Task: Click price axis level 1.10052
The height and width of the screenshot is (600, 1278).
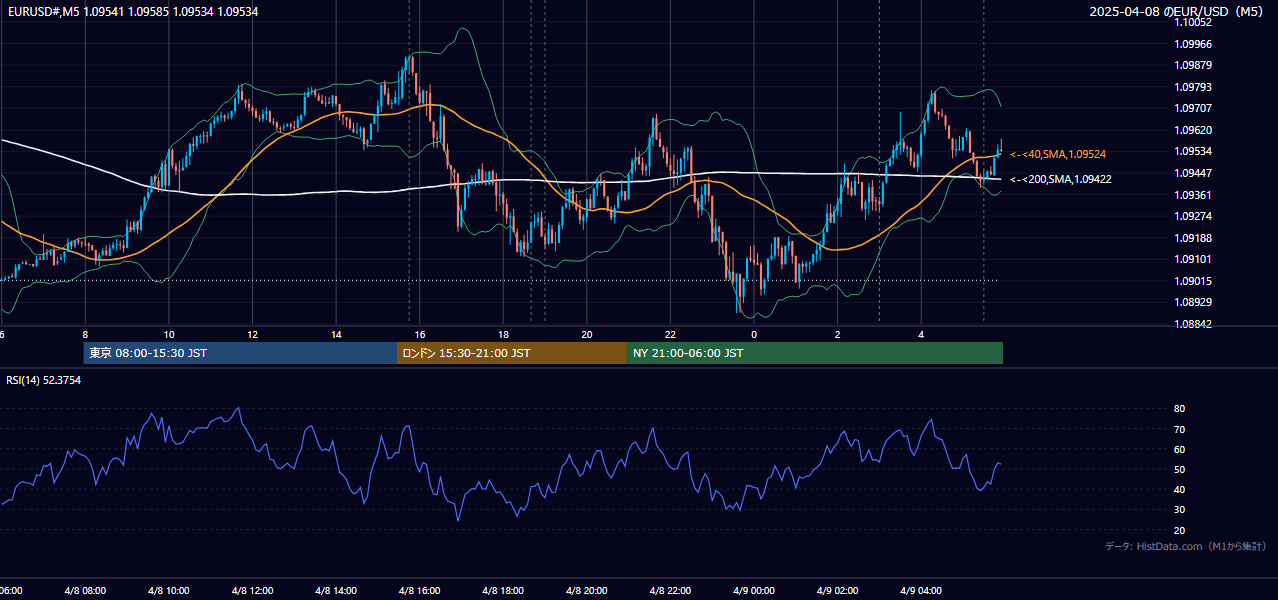Action: pos(1194,22)
